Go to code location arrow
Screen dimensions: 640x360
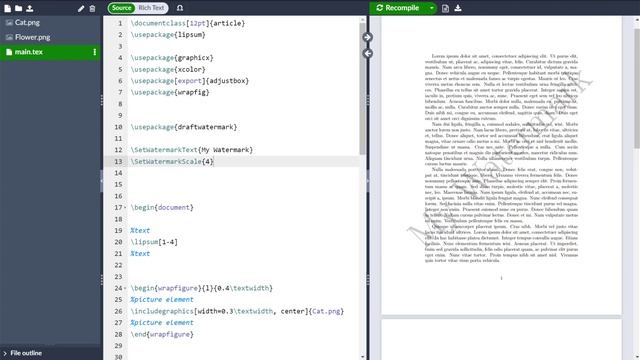(x=367, y=53)
